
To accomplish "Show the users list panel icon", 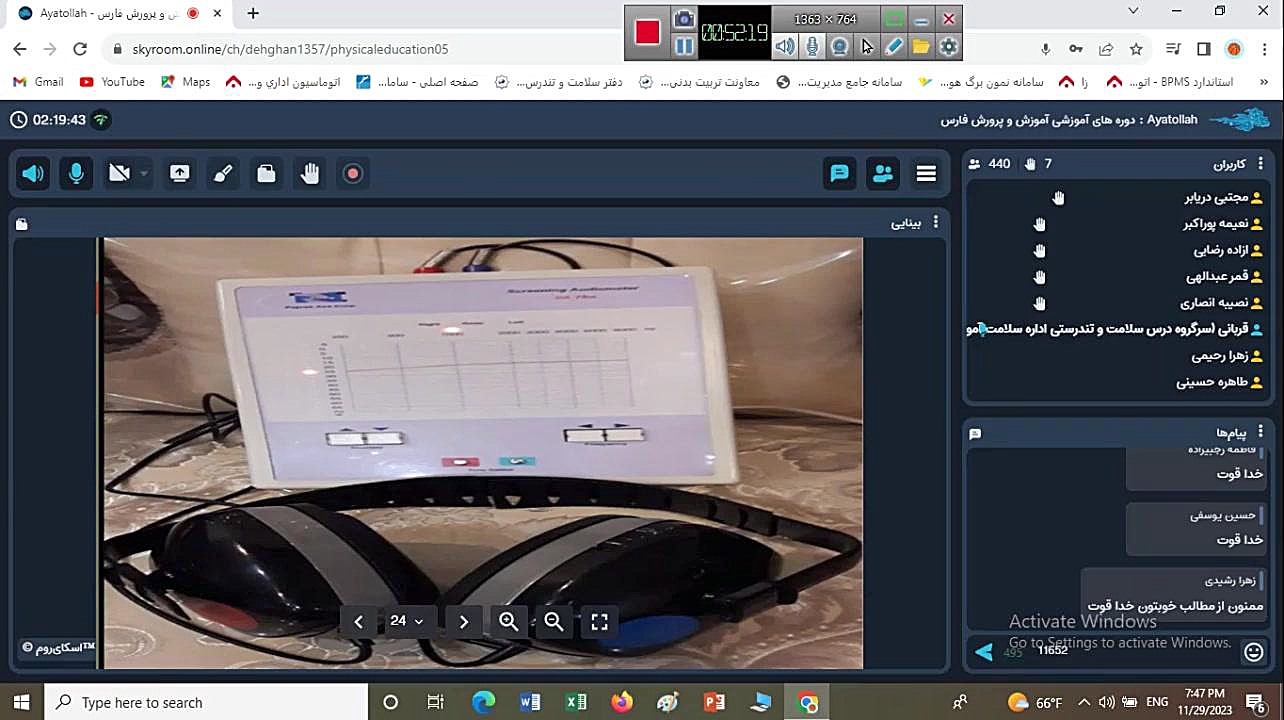I will tap(883, 173).
